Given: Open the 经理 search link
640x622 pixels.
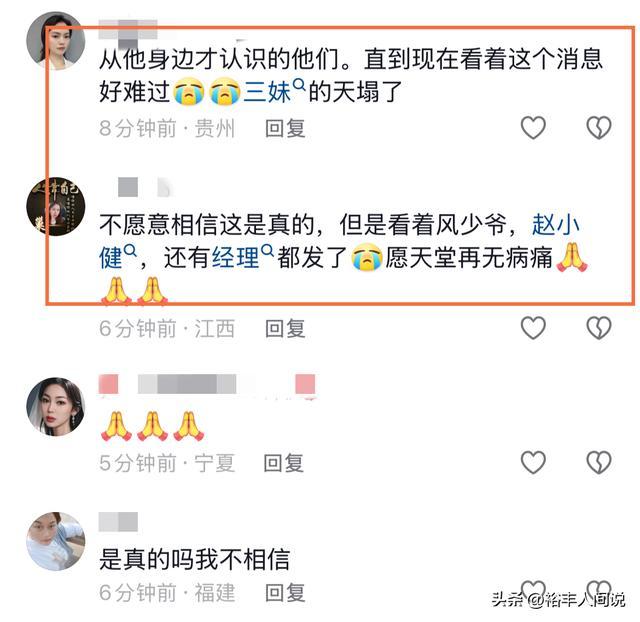Looking at the screenshot, I should coord(236,258).
